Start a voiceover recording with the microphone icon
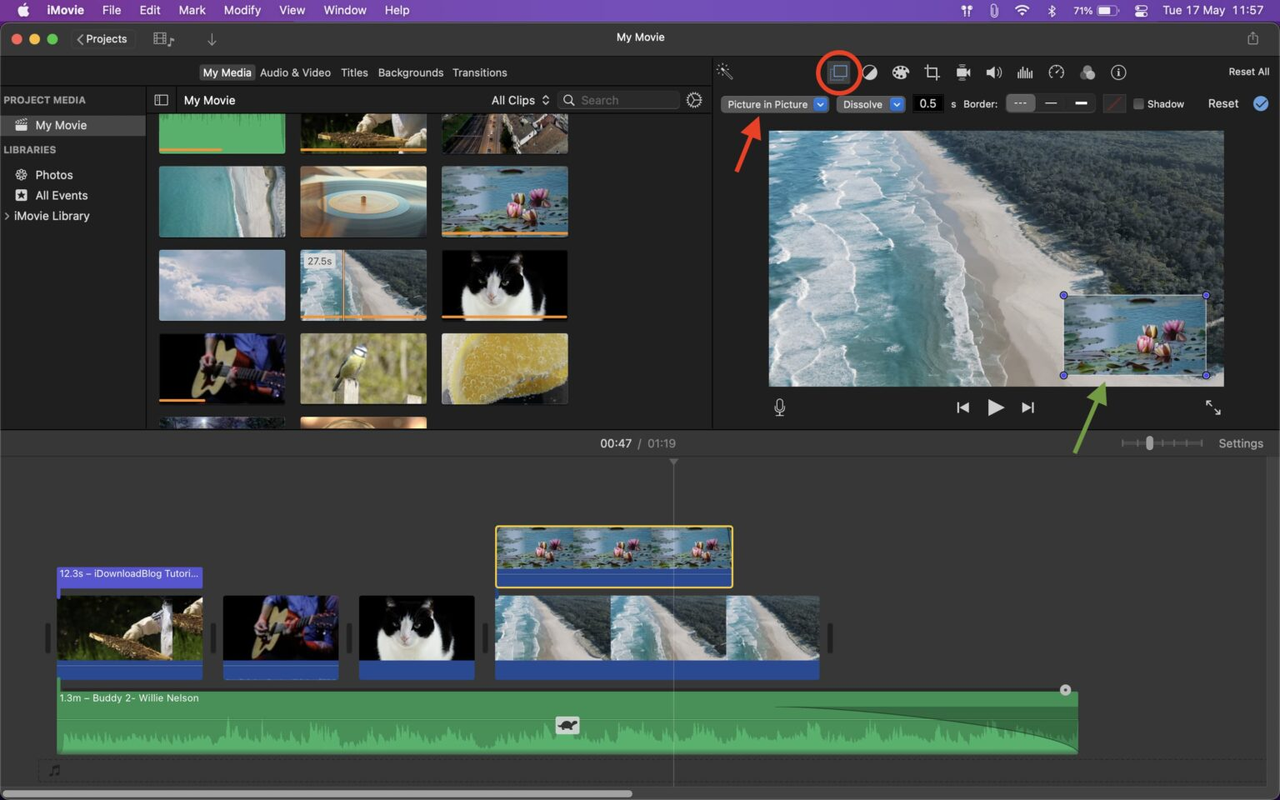Viewport: 1280px width, 800px height. pyautogui.click(x=779, y=407)
